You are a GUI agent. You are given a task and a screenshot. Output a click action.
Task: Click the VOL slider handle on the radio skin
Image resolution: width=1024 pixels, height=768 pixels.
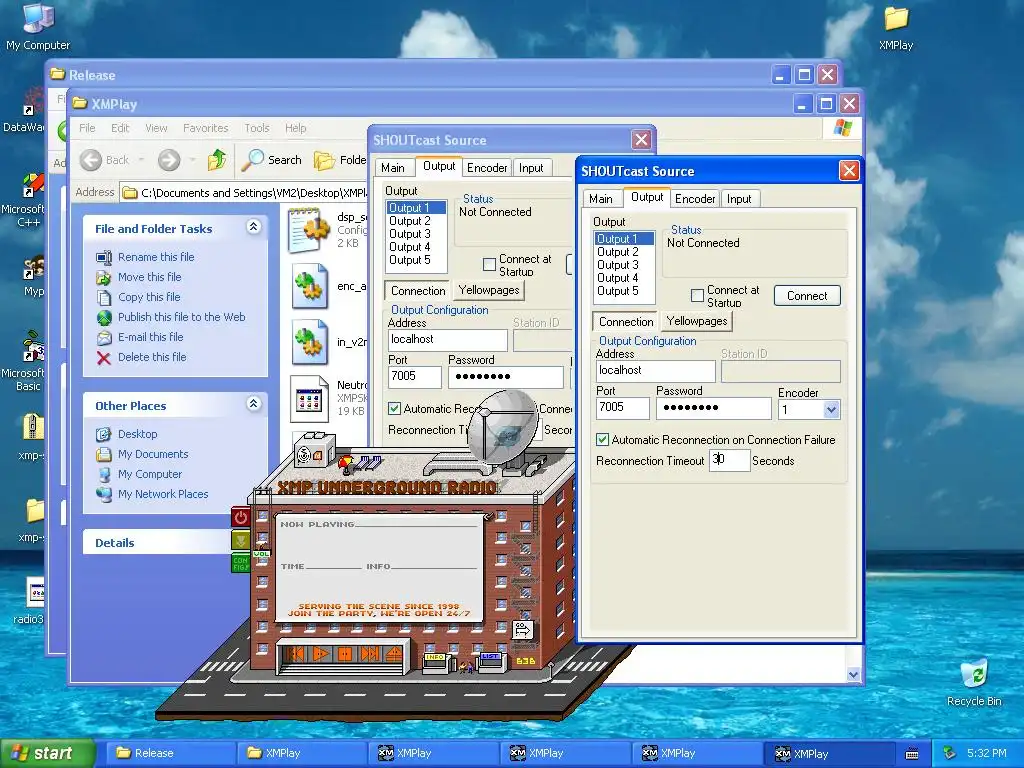click(261, 554)
